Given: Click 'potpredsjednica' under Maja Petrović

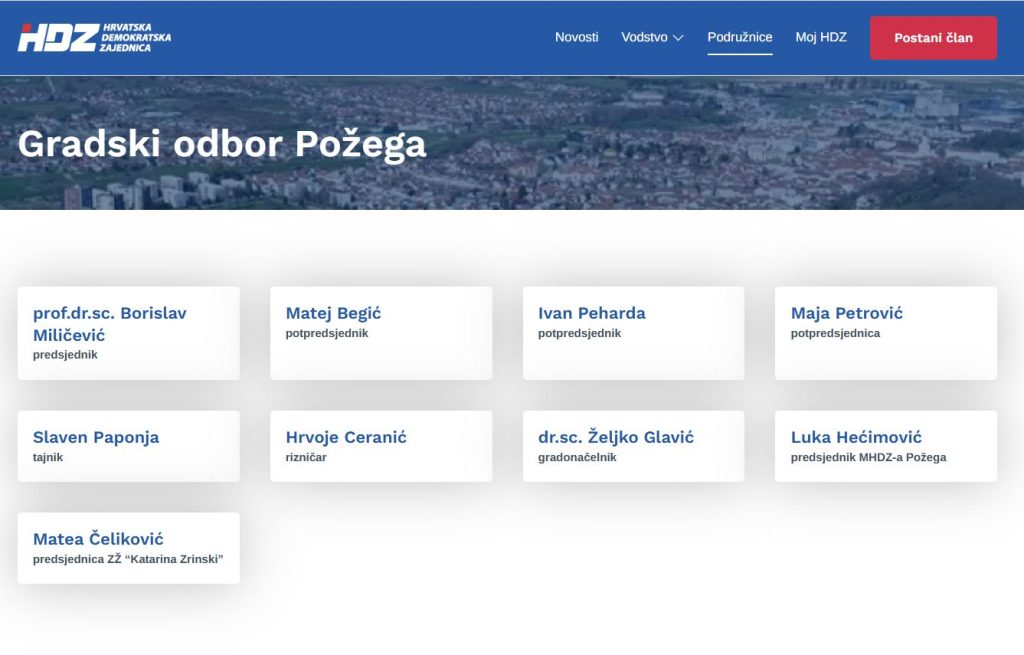Looking at the screenshot, I should (x=836, y=333).
